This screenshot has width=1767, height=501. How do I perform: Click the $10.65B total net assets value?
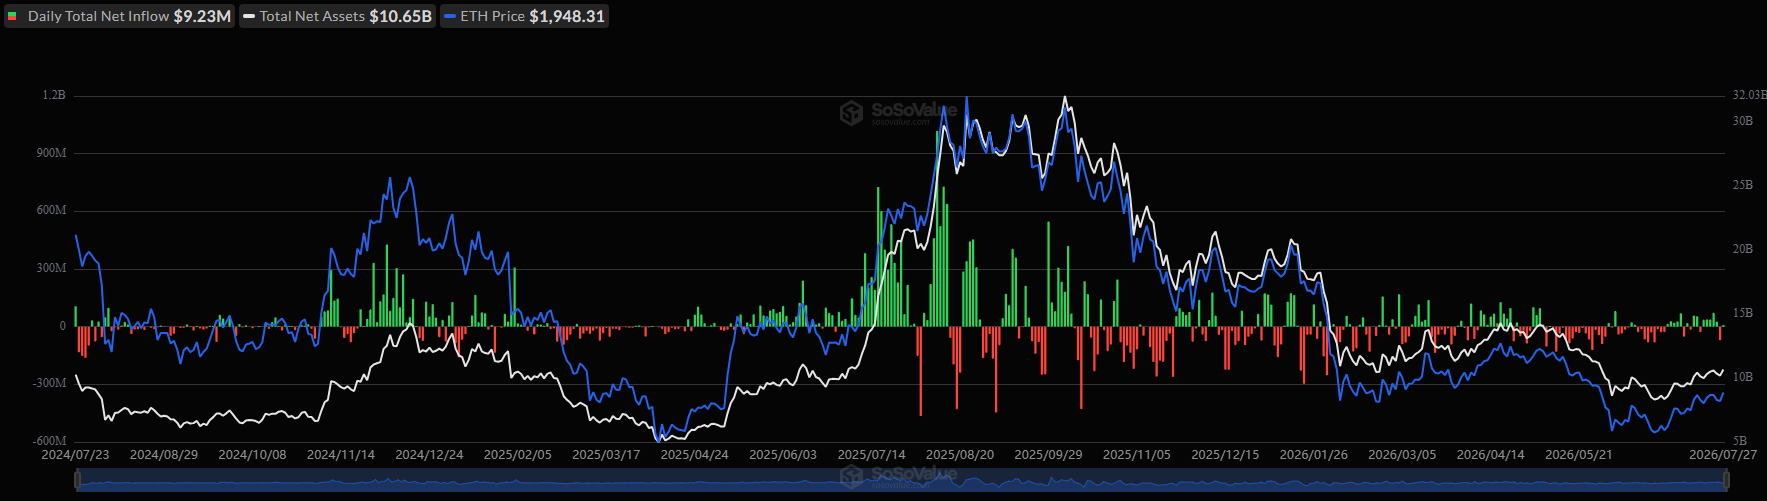tap(401, 16)
